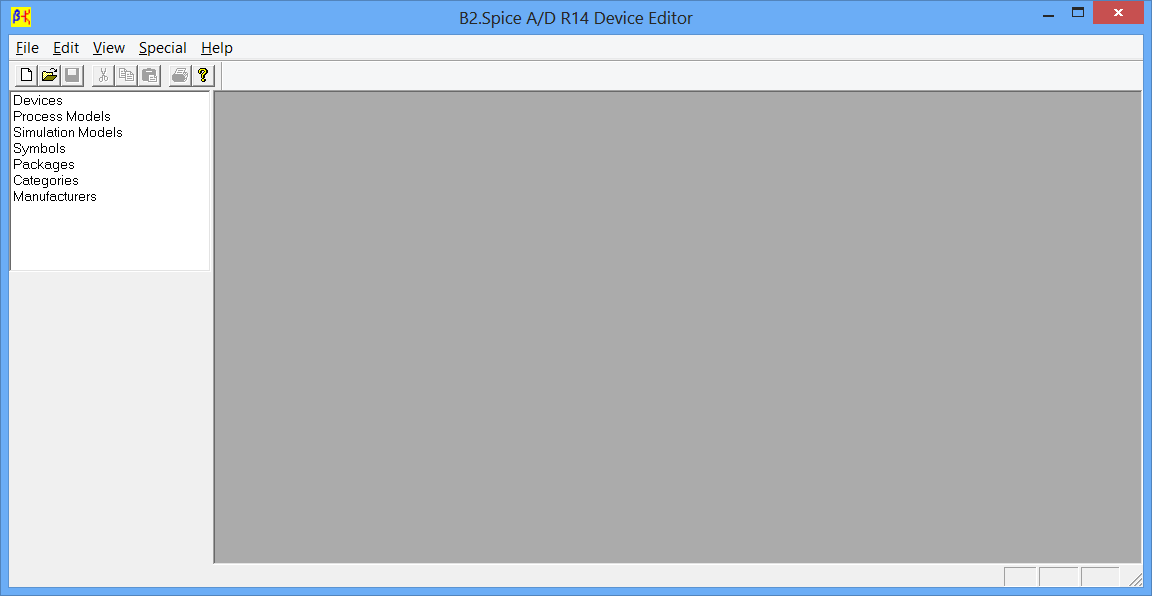Create a new file with the New icon
The image size is (1152, 596).
pos(26,75)
